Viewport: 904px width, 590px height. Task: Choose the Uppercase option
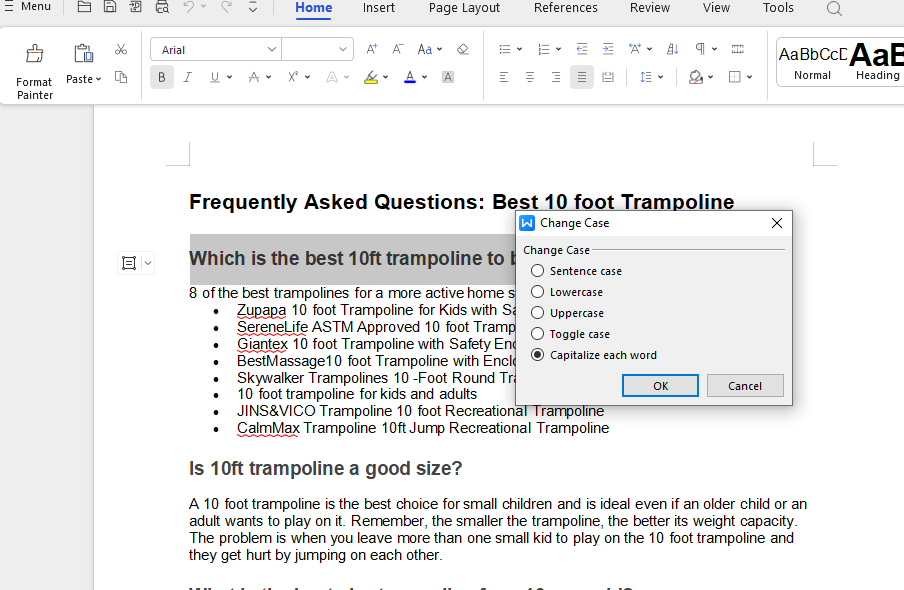[537, 312]
